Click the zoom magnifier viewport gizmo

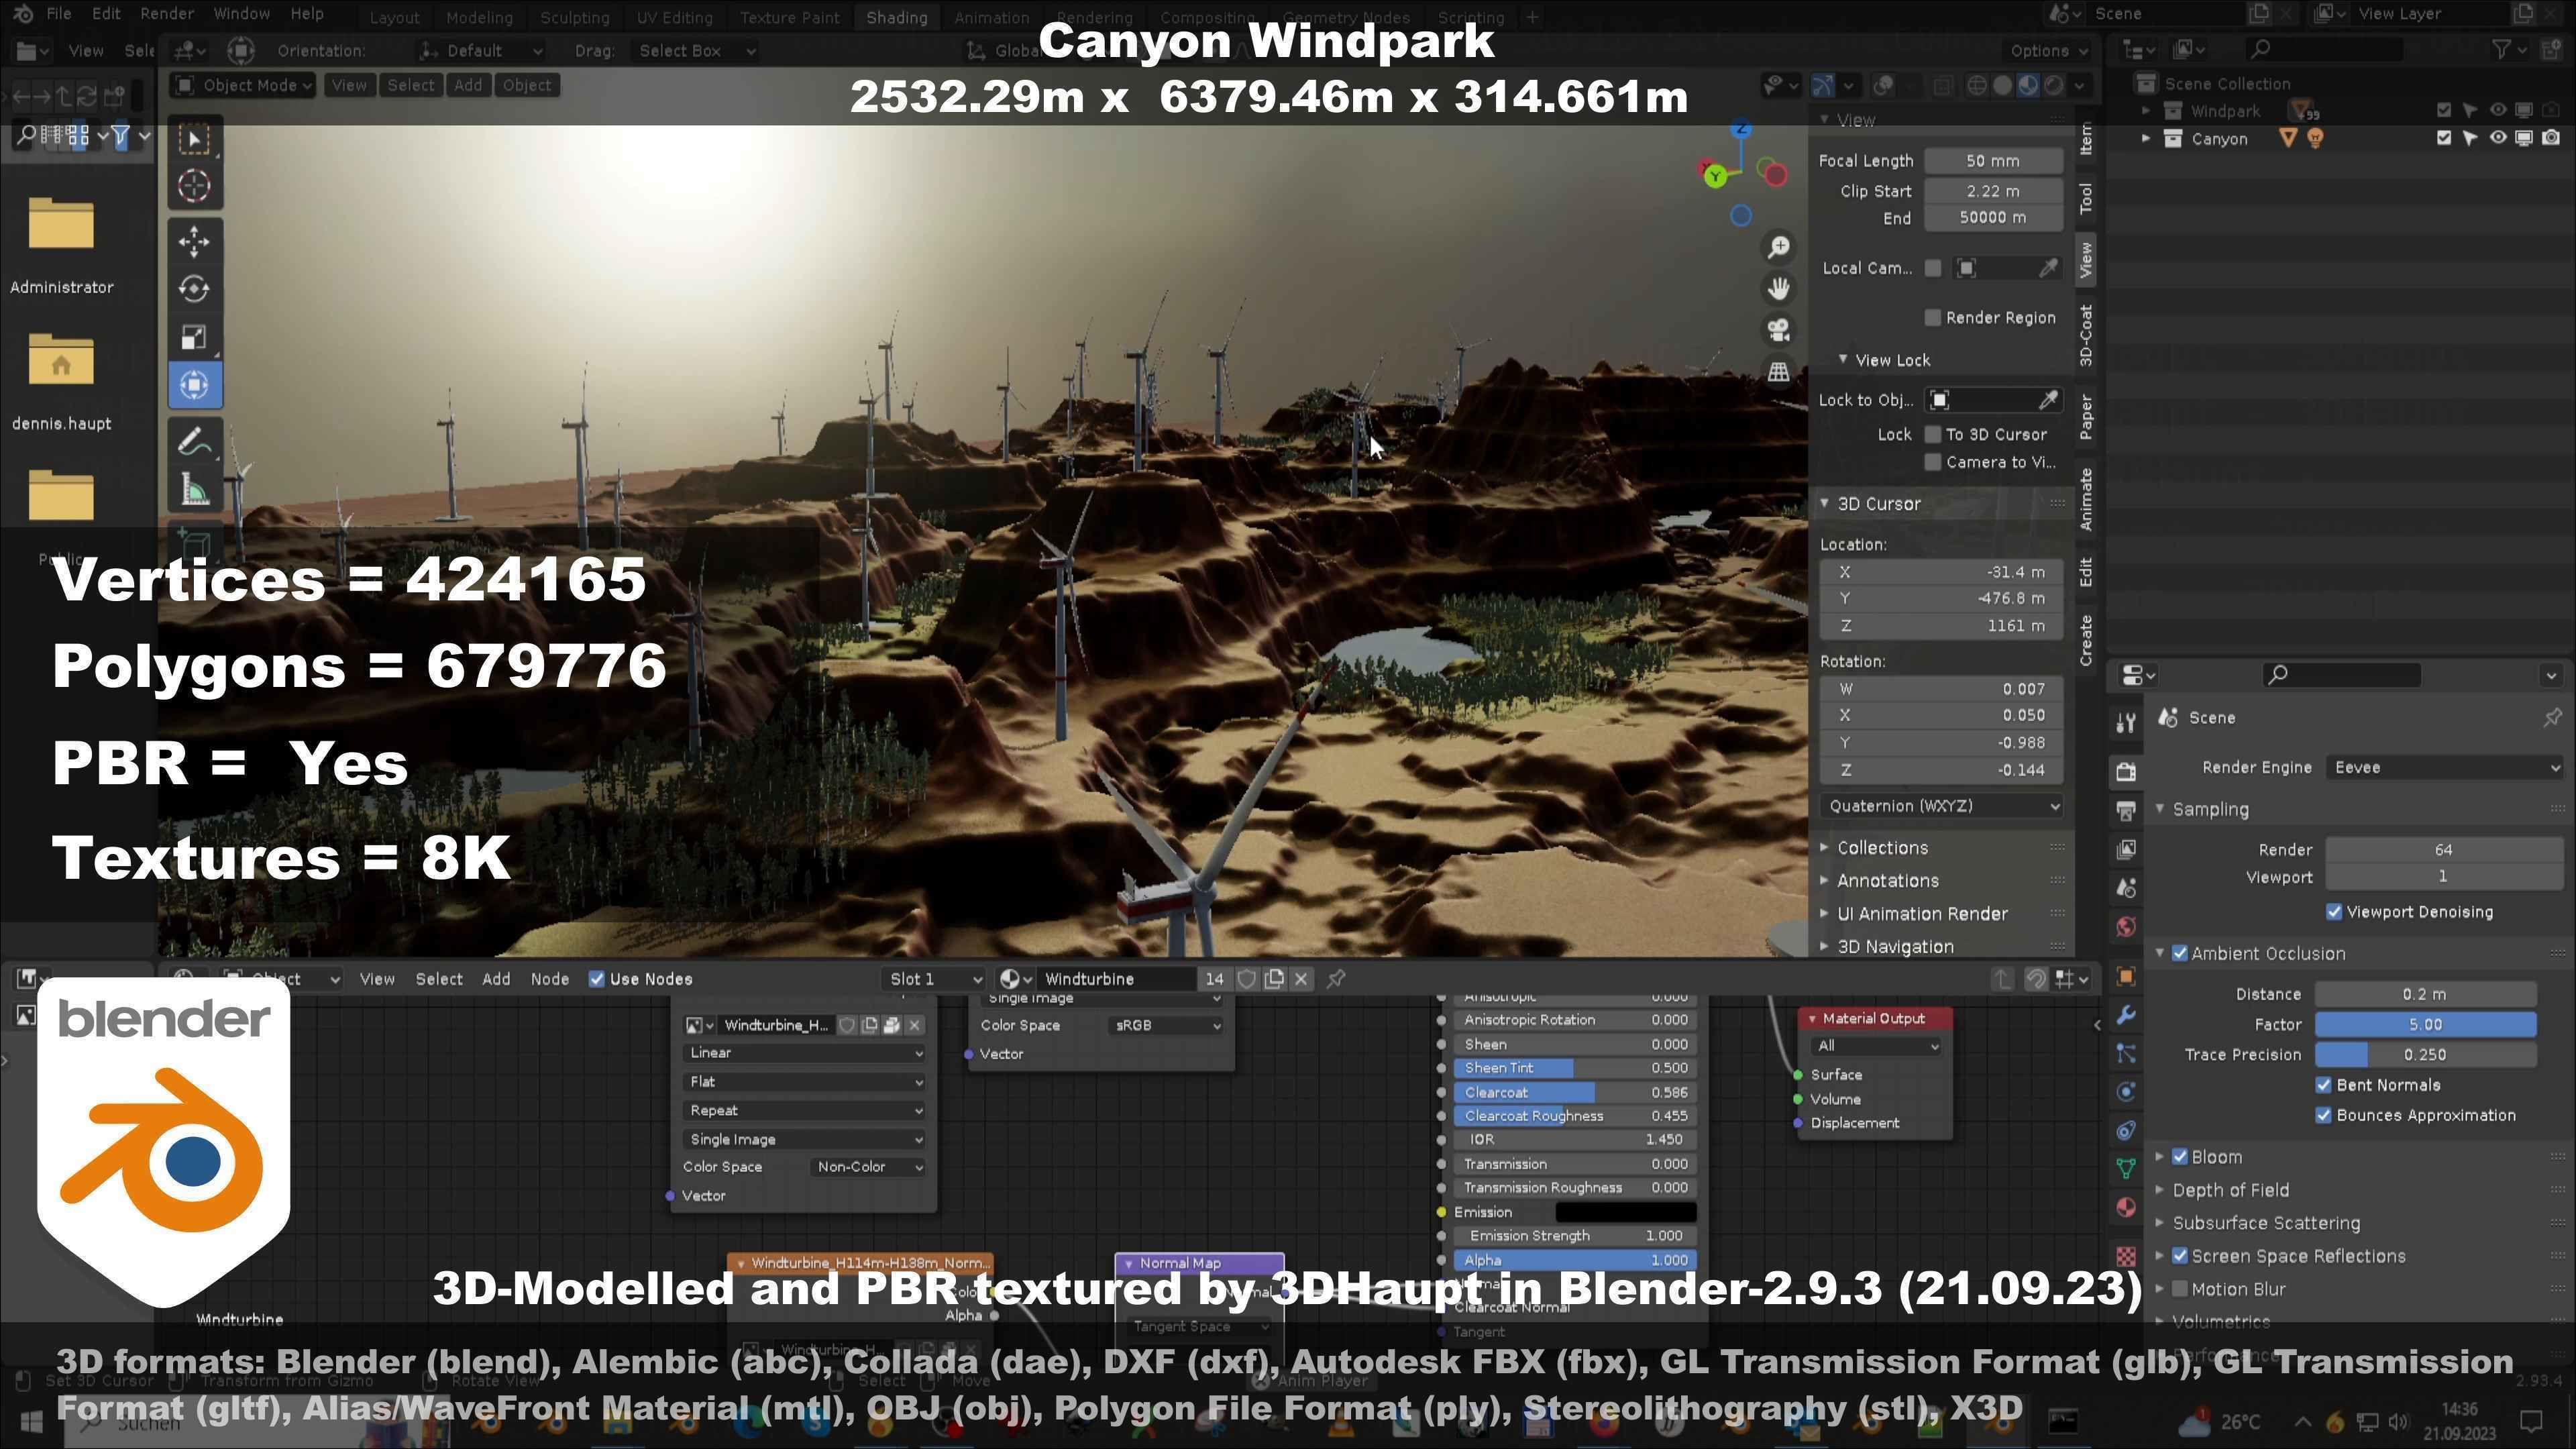tap(1778, 247)
